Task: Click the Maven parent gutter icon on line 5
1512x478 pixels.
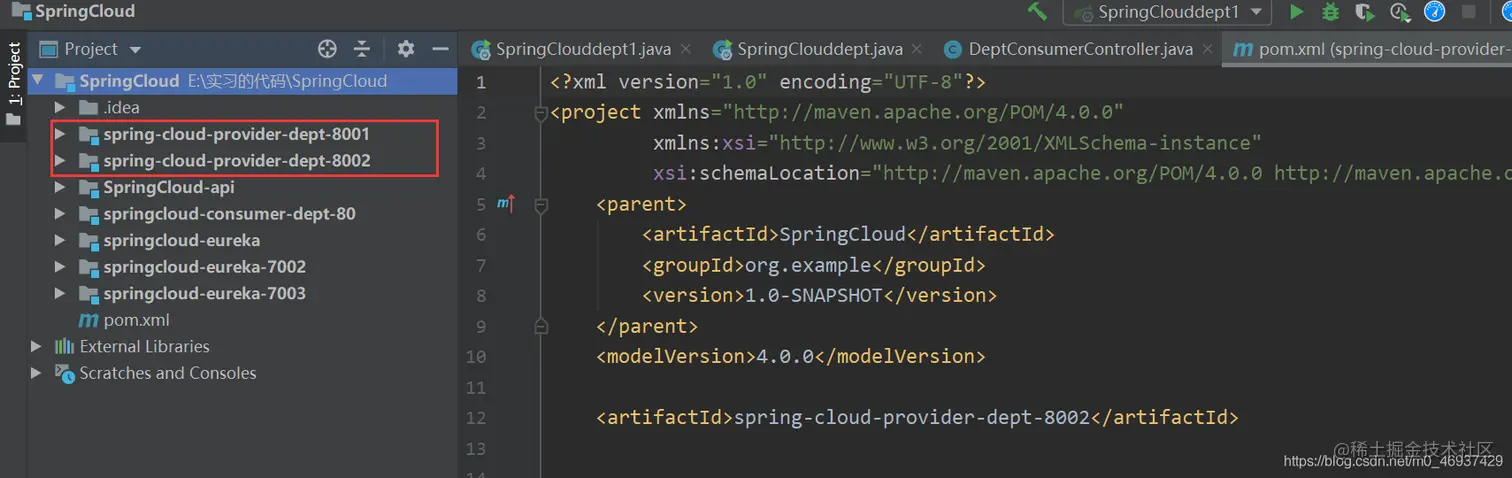Action: coord(506,204)
